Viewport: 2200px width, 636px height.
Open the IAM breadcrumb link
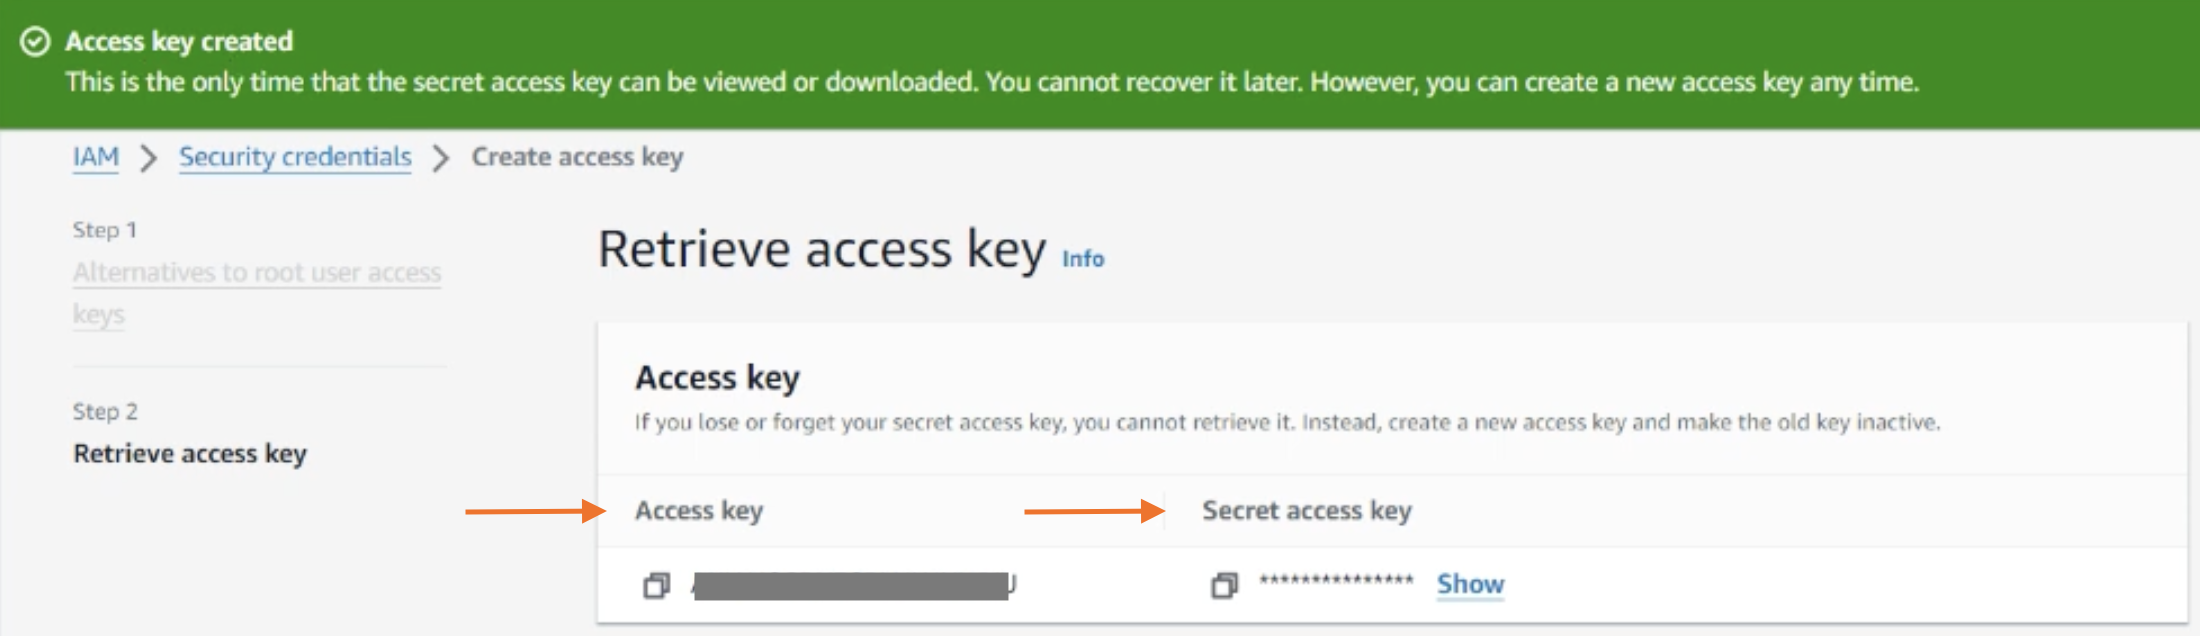96,157
